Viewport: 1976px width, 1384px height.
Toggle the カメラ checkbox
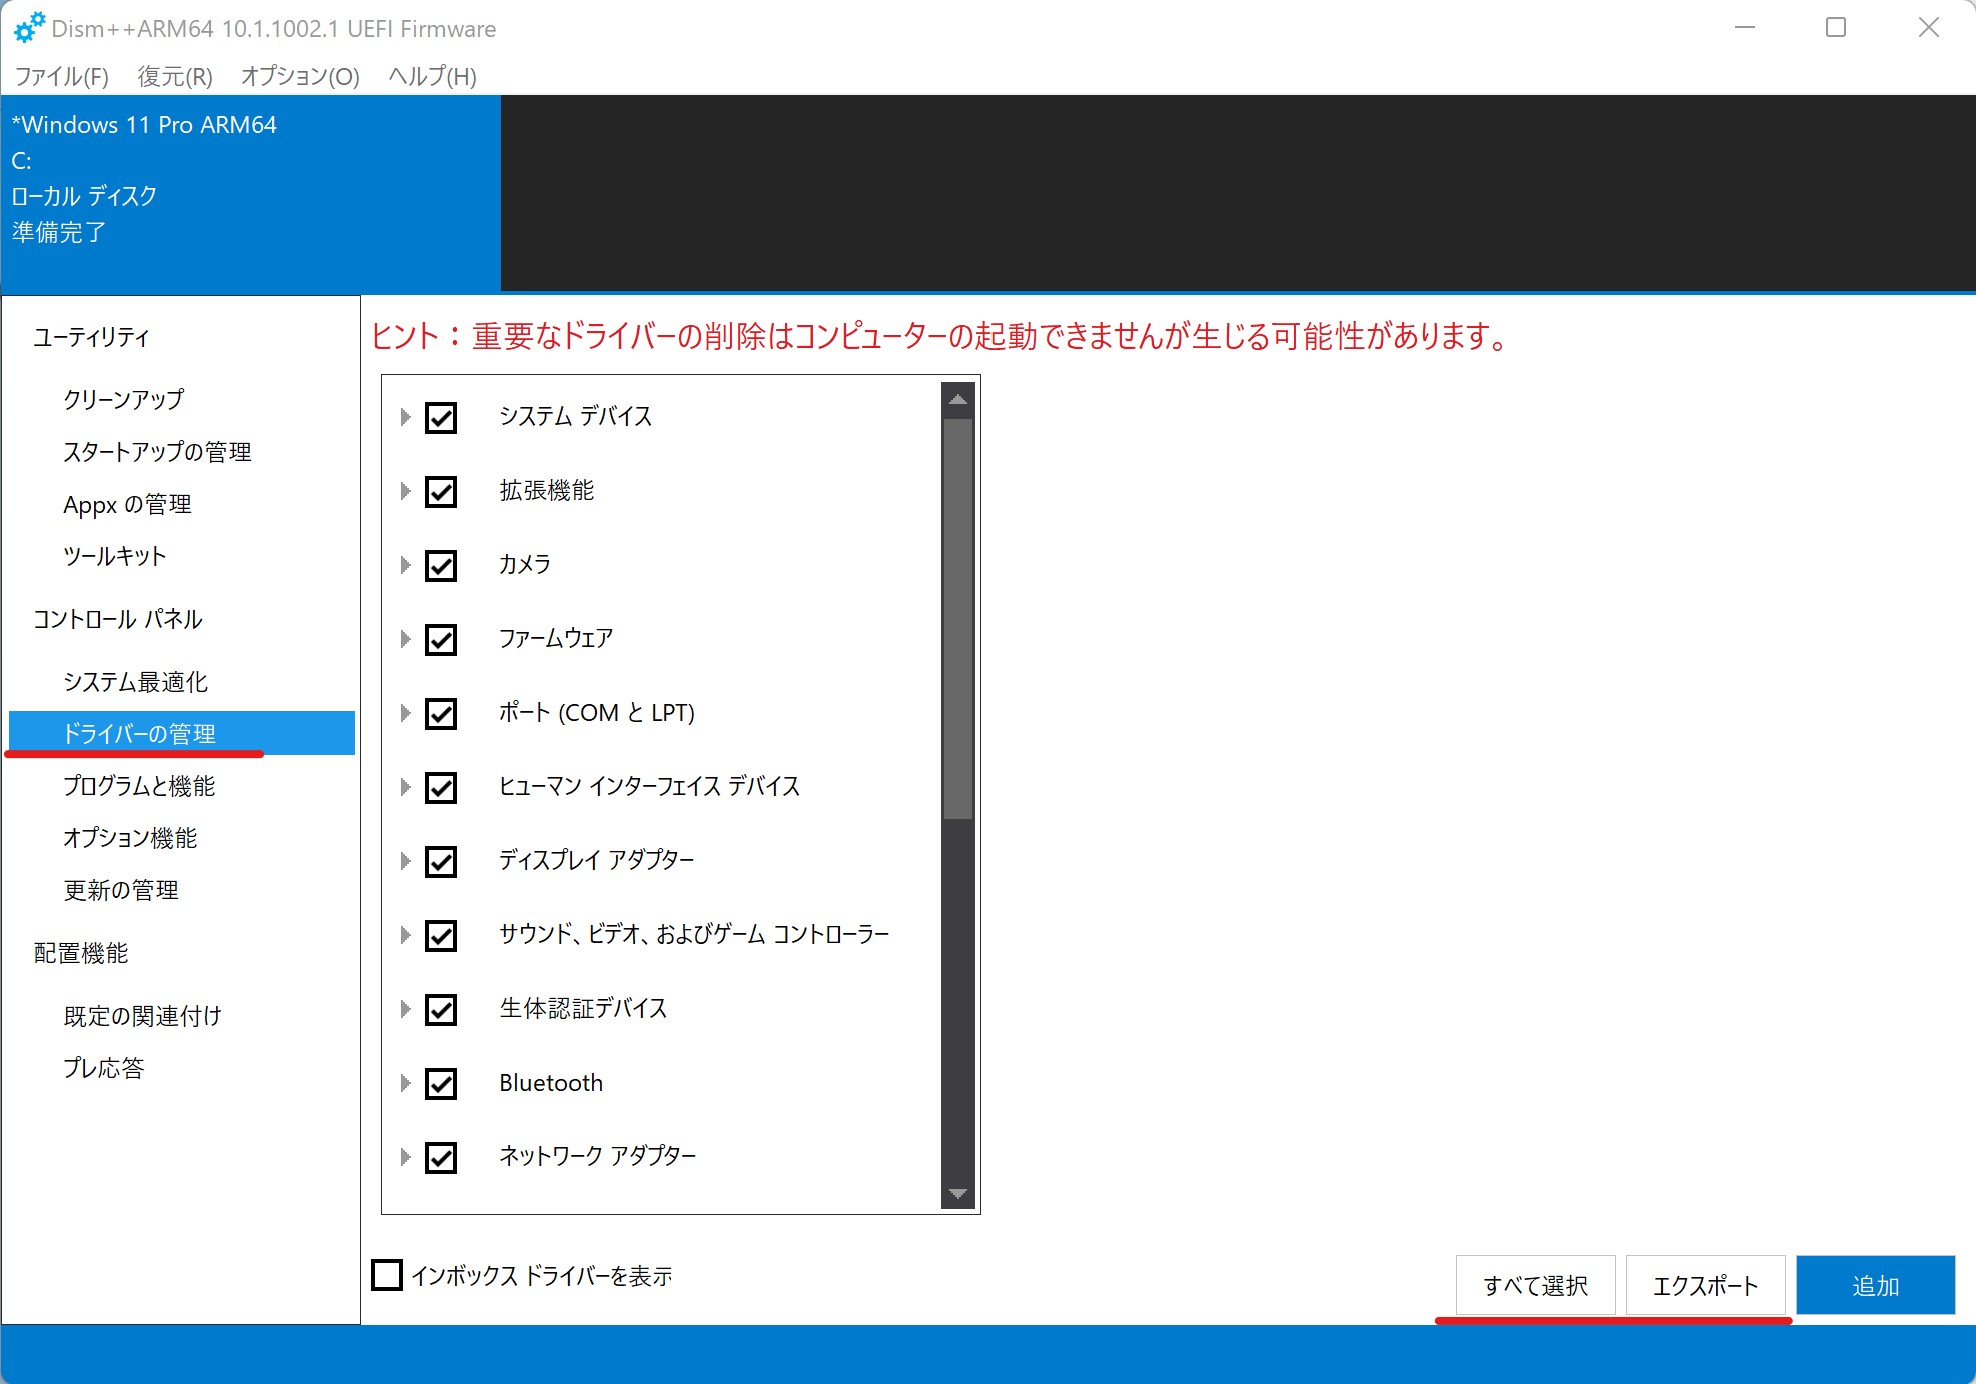[441, 565]
